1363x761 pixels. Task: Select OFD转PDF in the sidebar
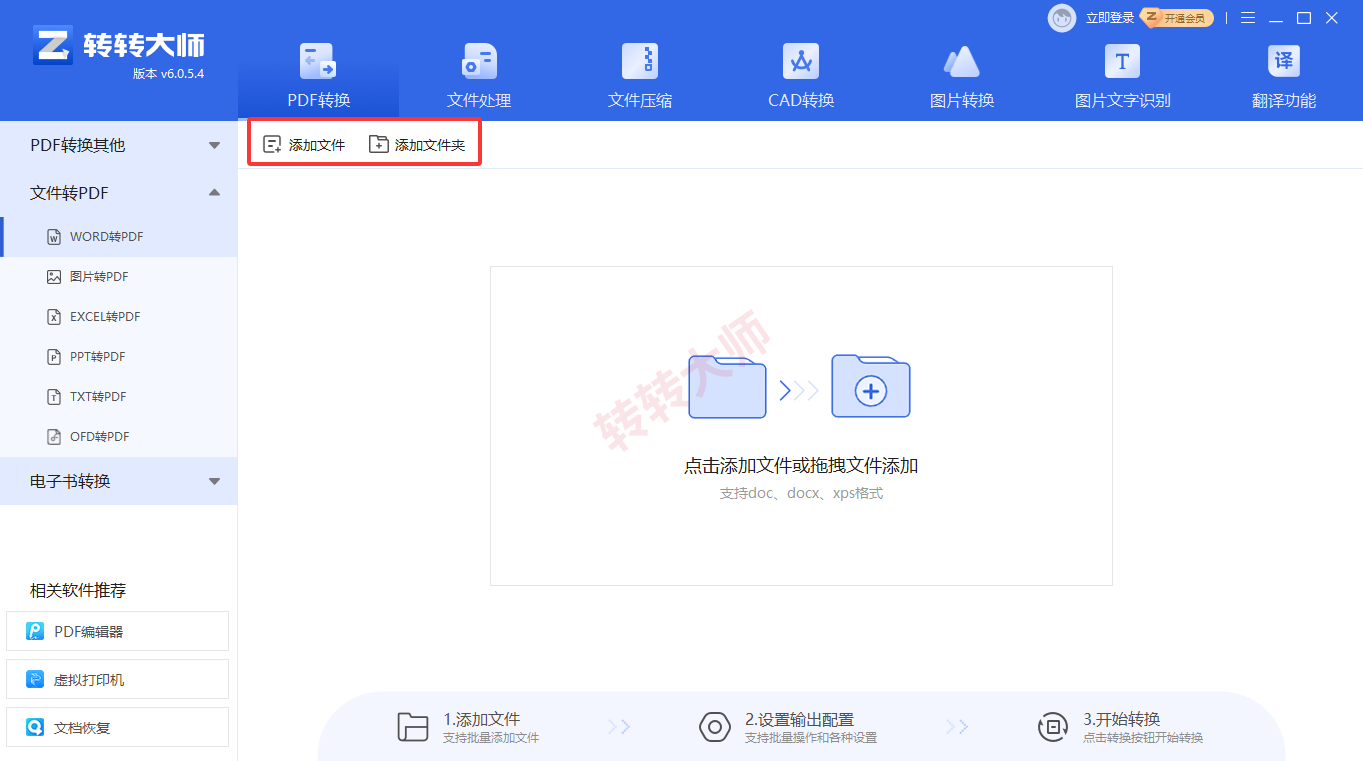[119, 437]
